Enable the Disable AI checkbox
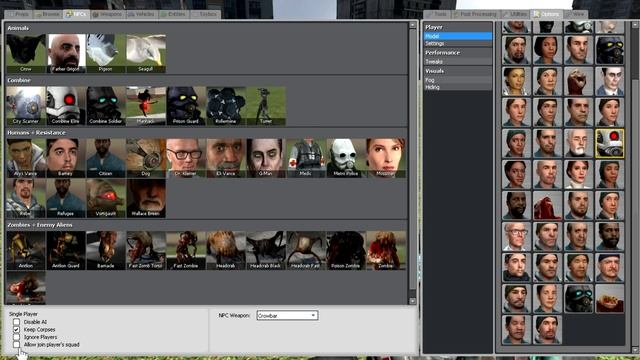This screenshot has width=640, height=360. (x=16, y=322)
